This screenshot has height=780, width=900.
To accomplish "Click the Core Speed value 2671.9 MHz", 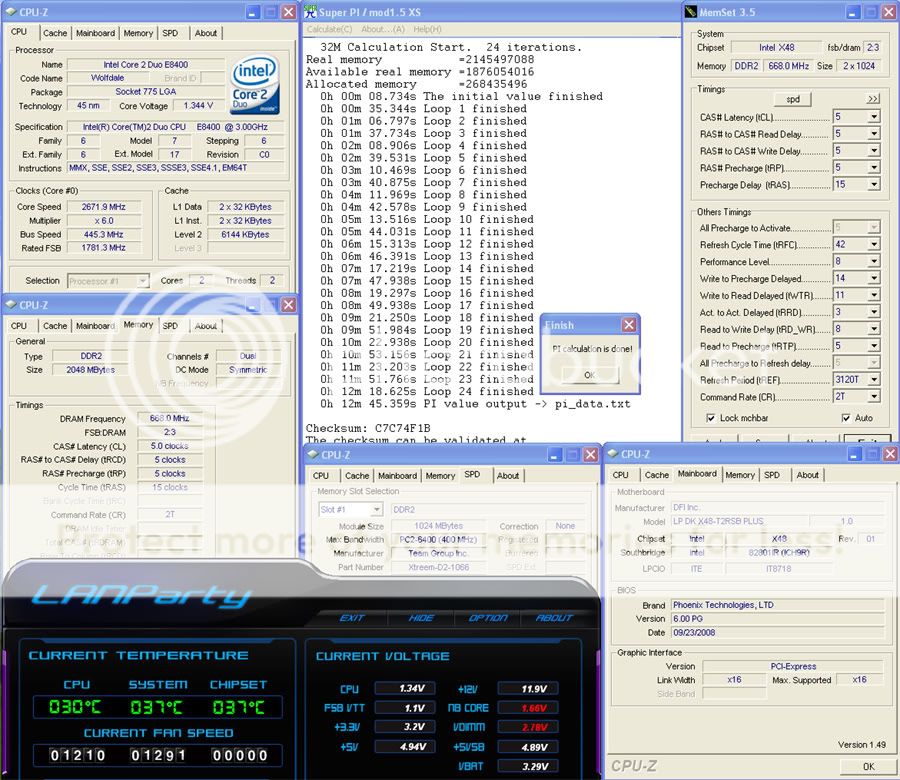I will pyautogui.click(x=104, y=207).
